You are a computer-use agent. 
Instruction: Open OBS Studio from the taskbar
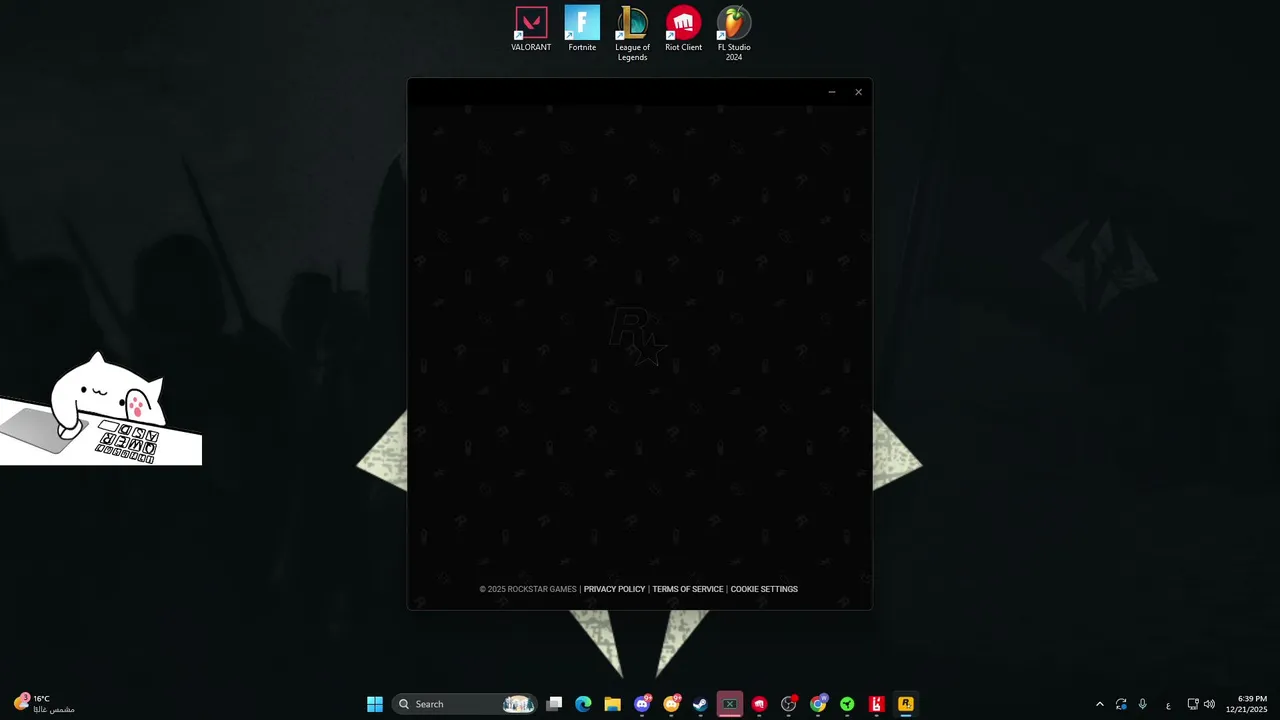788,704
